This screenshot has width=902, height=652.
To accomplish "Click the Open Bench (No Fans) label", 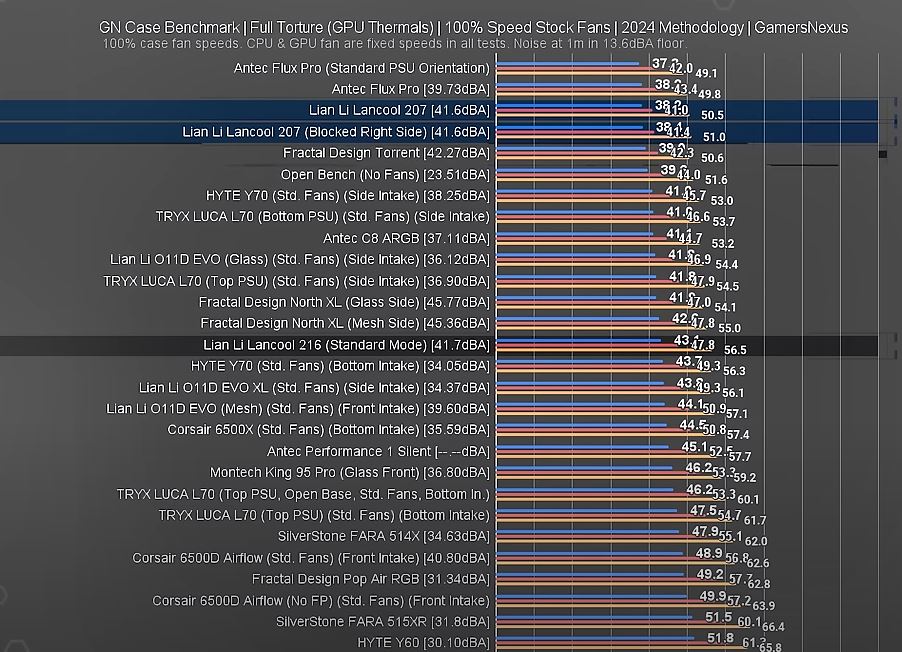I will 385,174.
